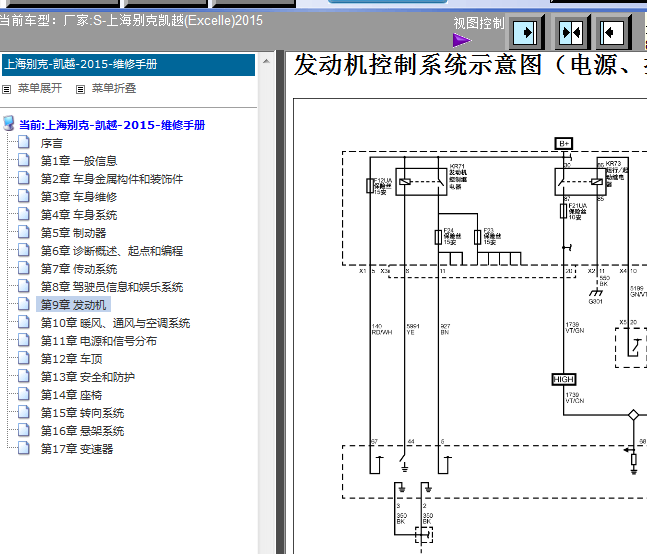647x554 pixels.
Task: Click the page icon next to 第7章
Action: [24, 268]
